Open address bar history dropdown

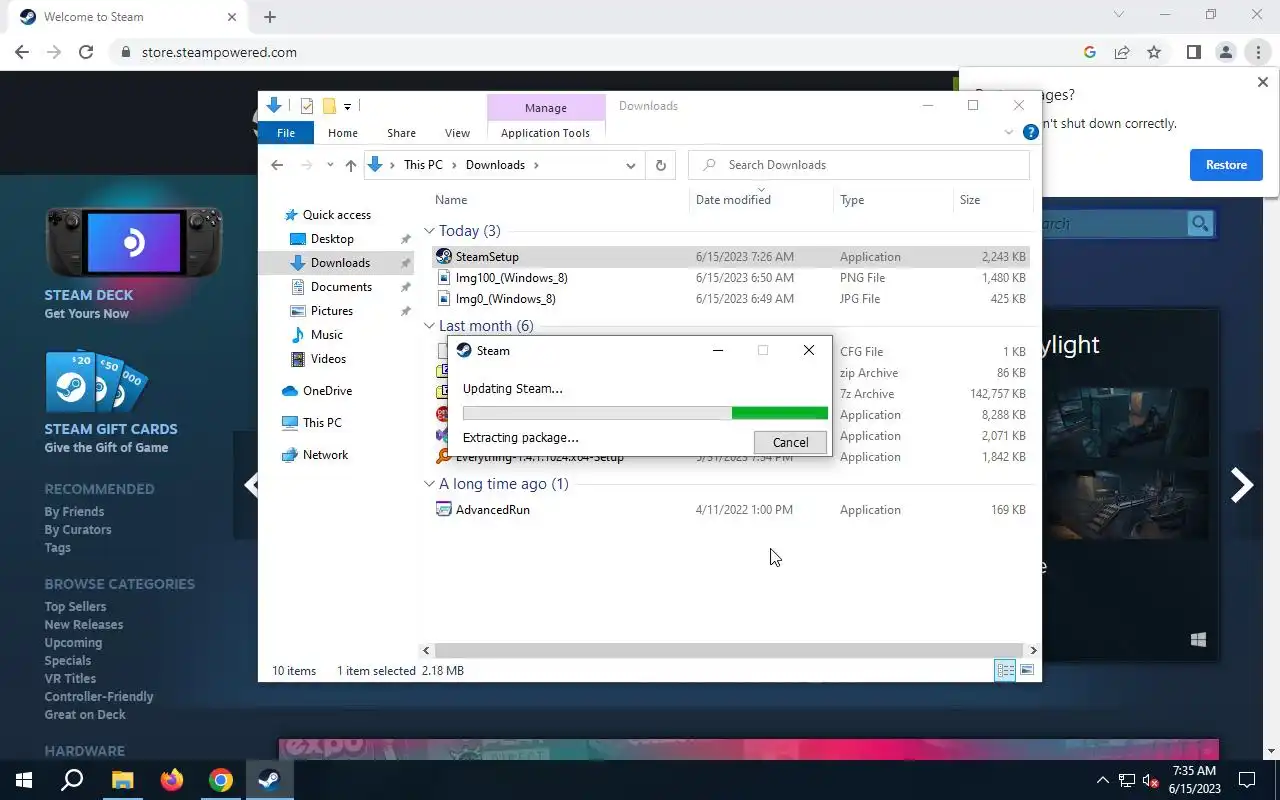[630, 165]
